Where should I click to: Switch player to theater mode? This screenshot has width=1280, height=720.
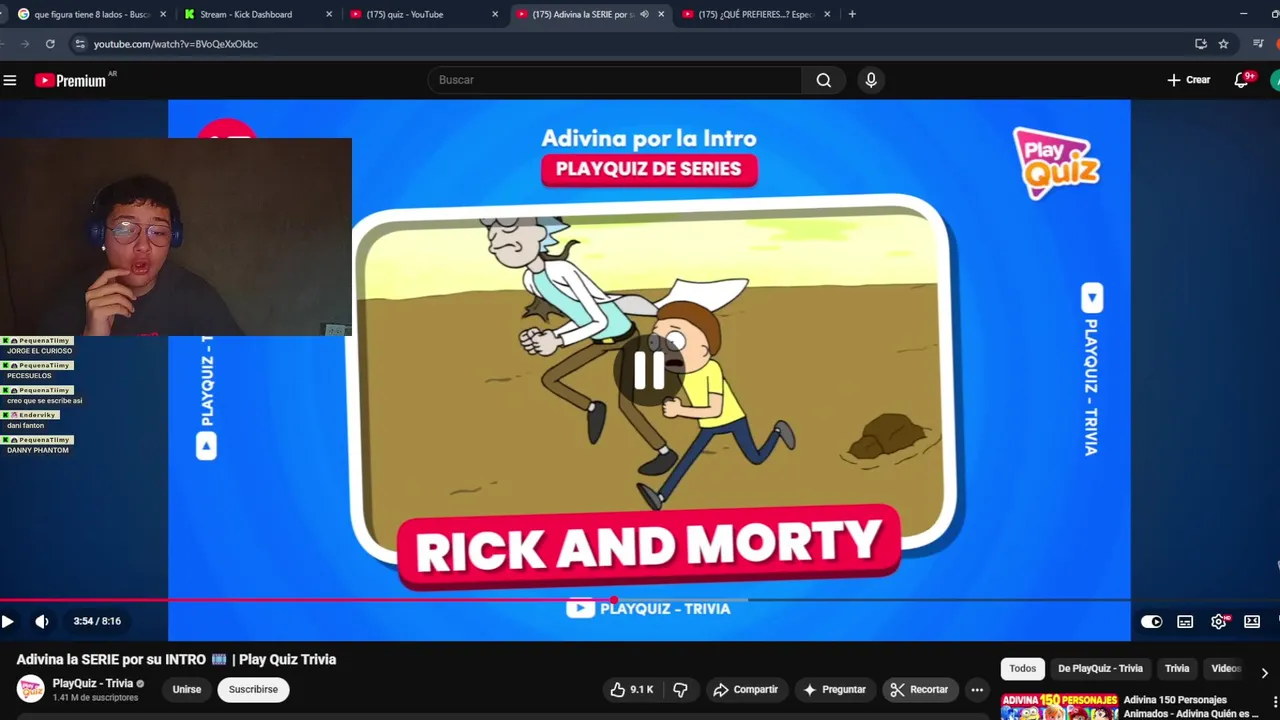click(1252, 621)
